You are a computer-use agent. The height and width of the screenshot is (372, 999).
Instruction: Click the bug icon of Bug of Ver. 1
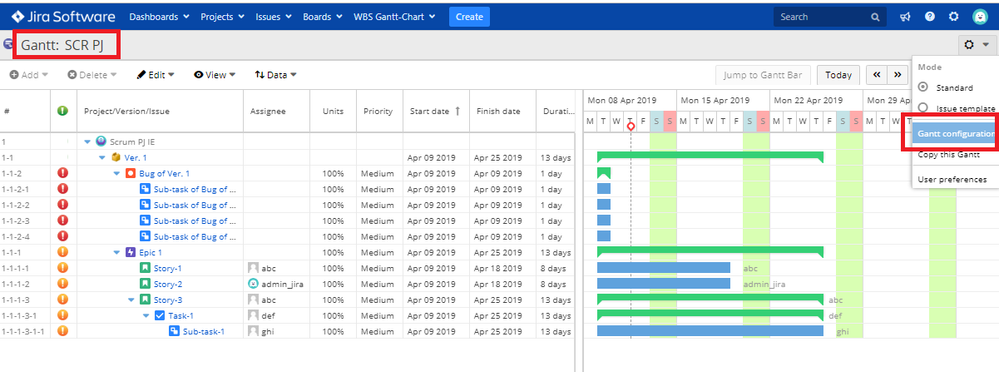coord(131,173)
